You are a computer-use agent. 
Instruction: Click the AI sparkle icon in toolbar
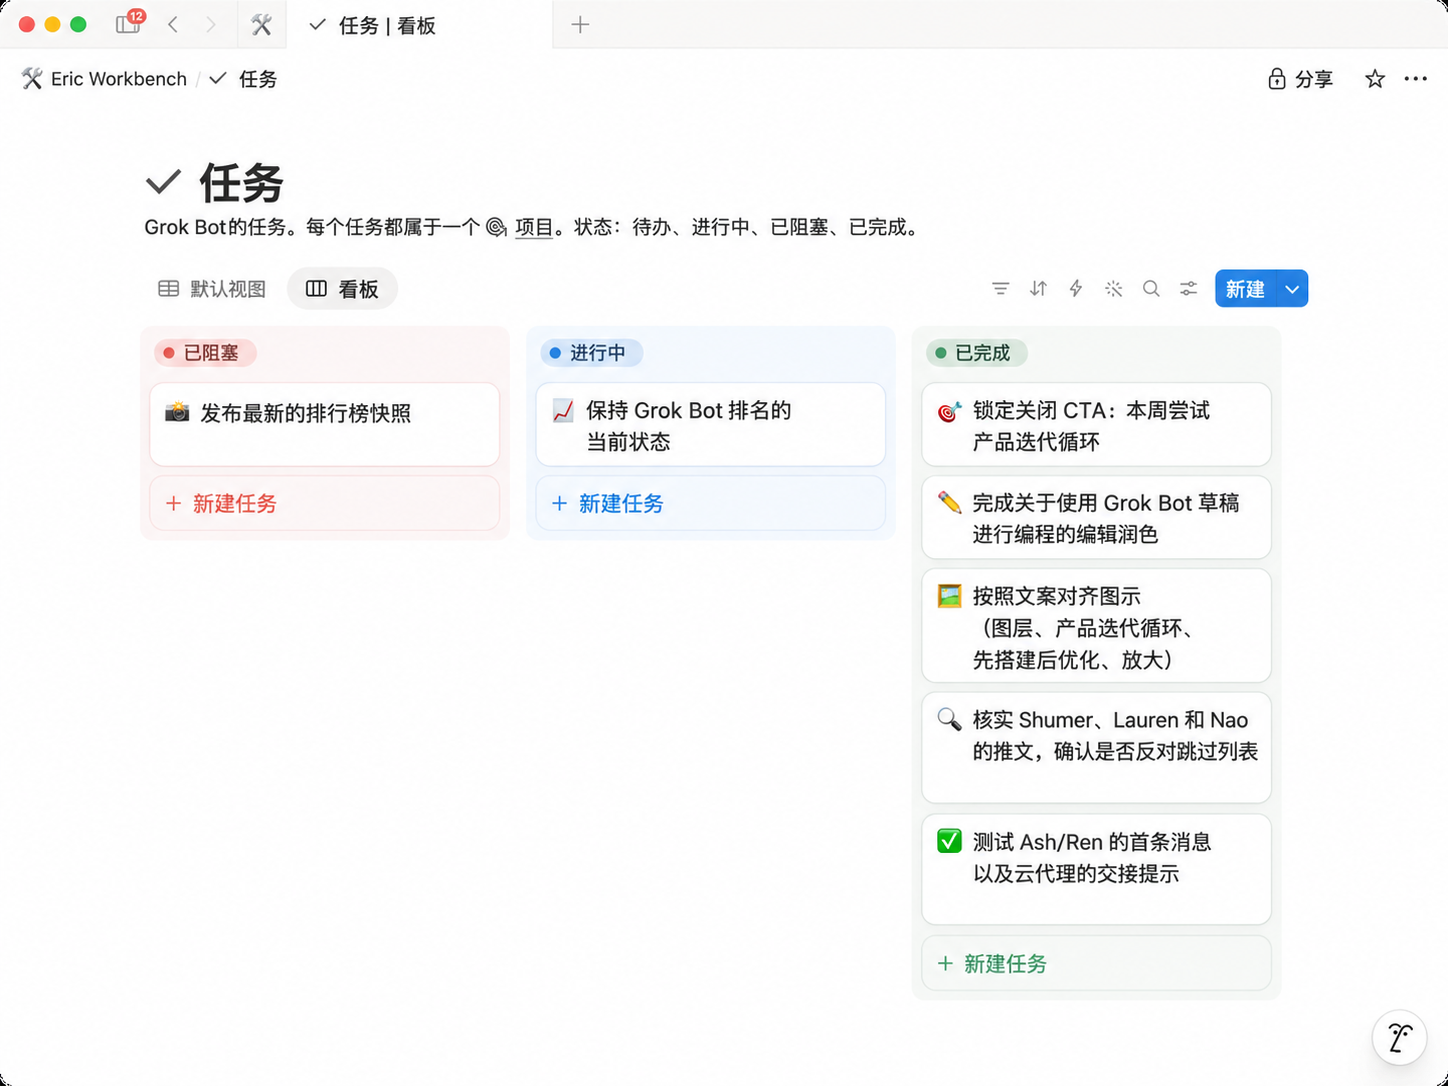tap(1113, 289)
